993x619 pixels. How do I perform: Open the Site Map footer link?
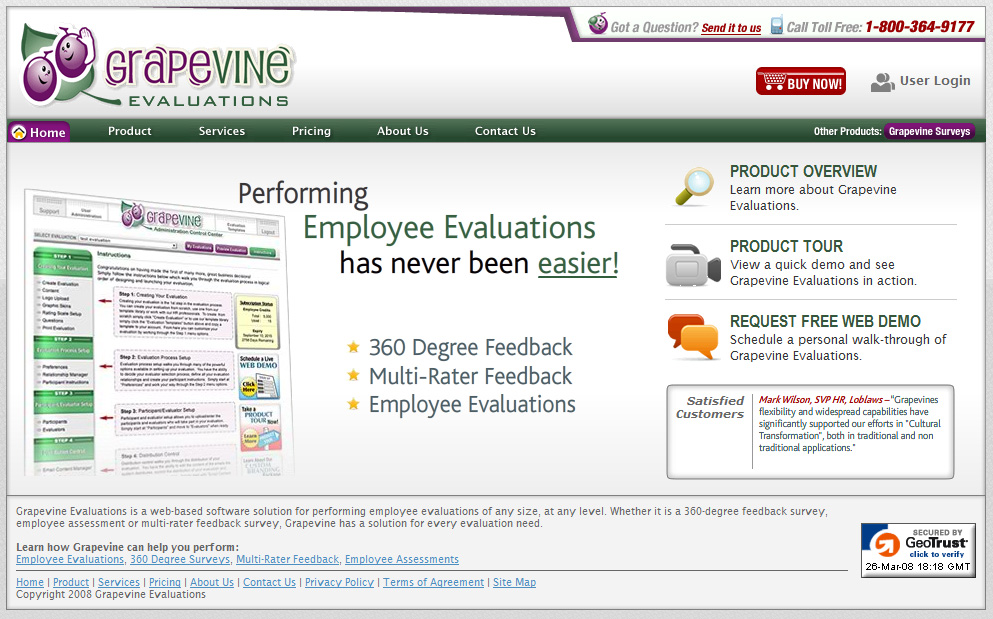514,583
